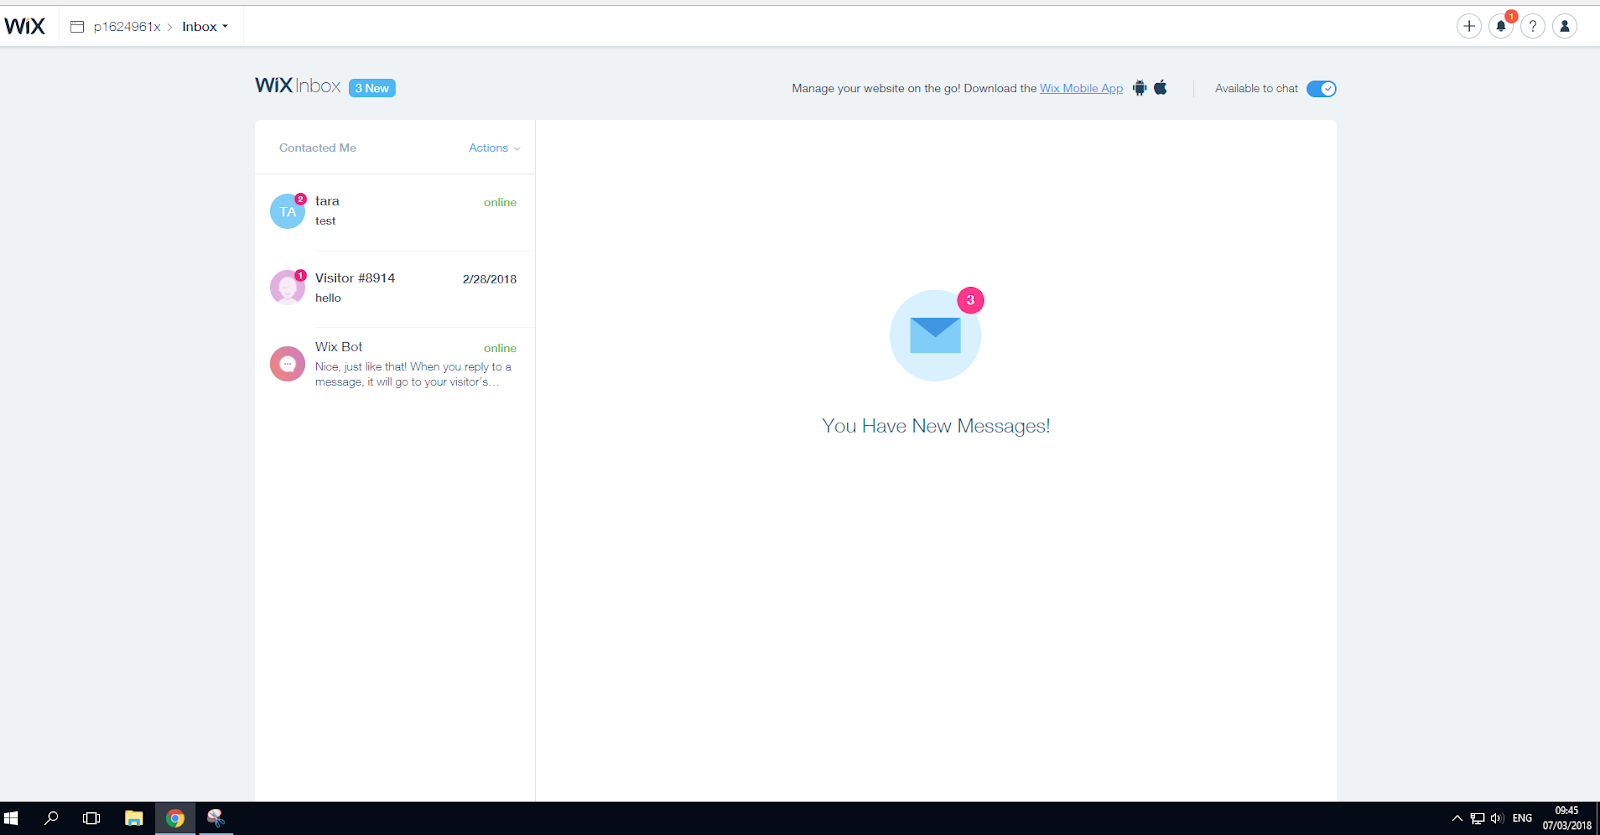Click the 'You Have New Messages!' text

[x=936, y=426]
